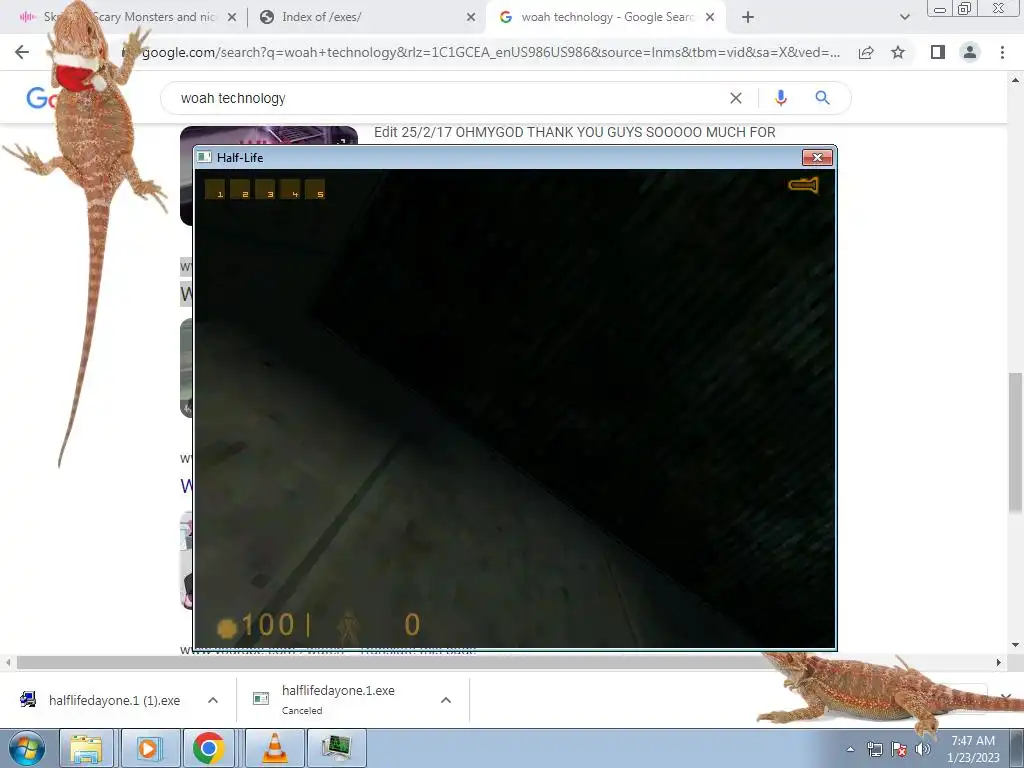
Task: Click the horizontal scrollbar right arrow
Action: [x=999, y=662]
